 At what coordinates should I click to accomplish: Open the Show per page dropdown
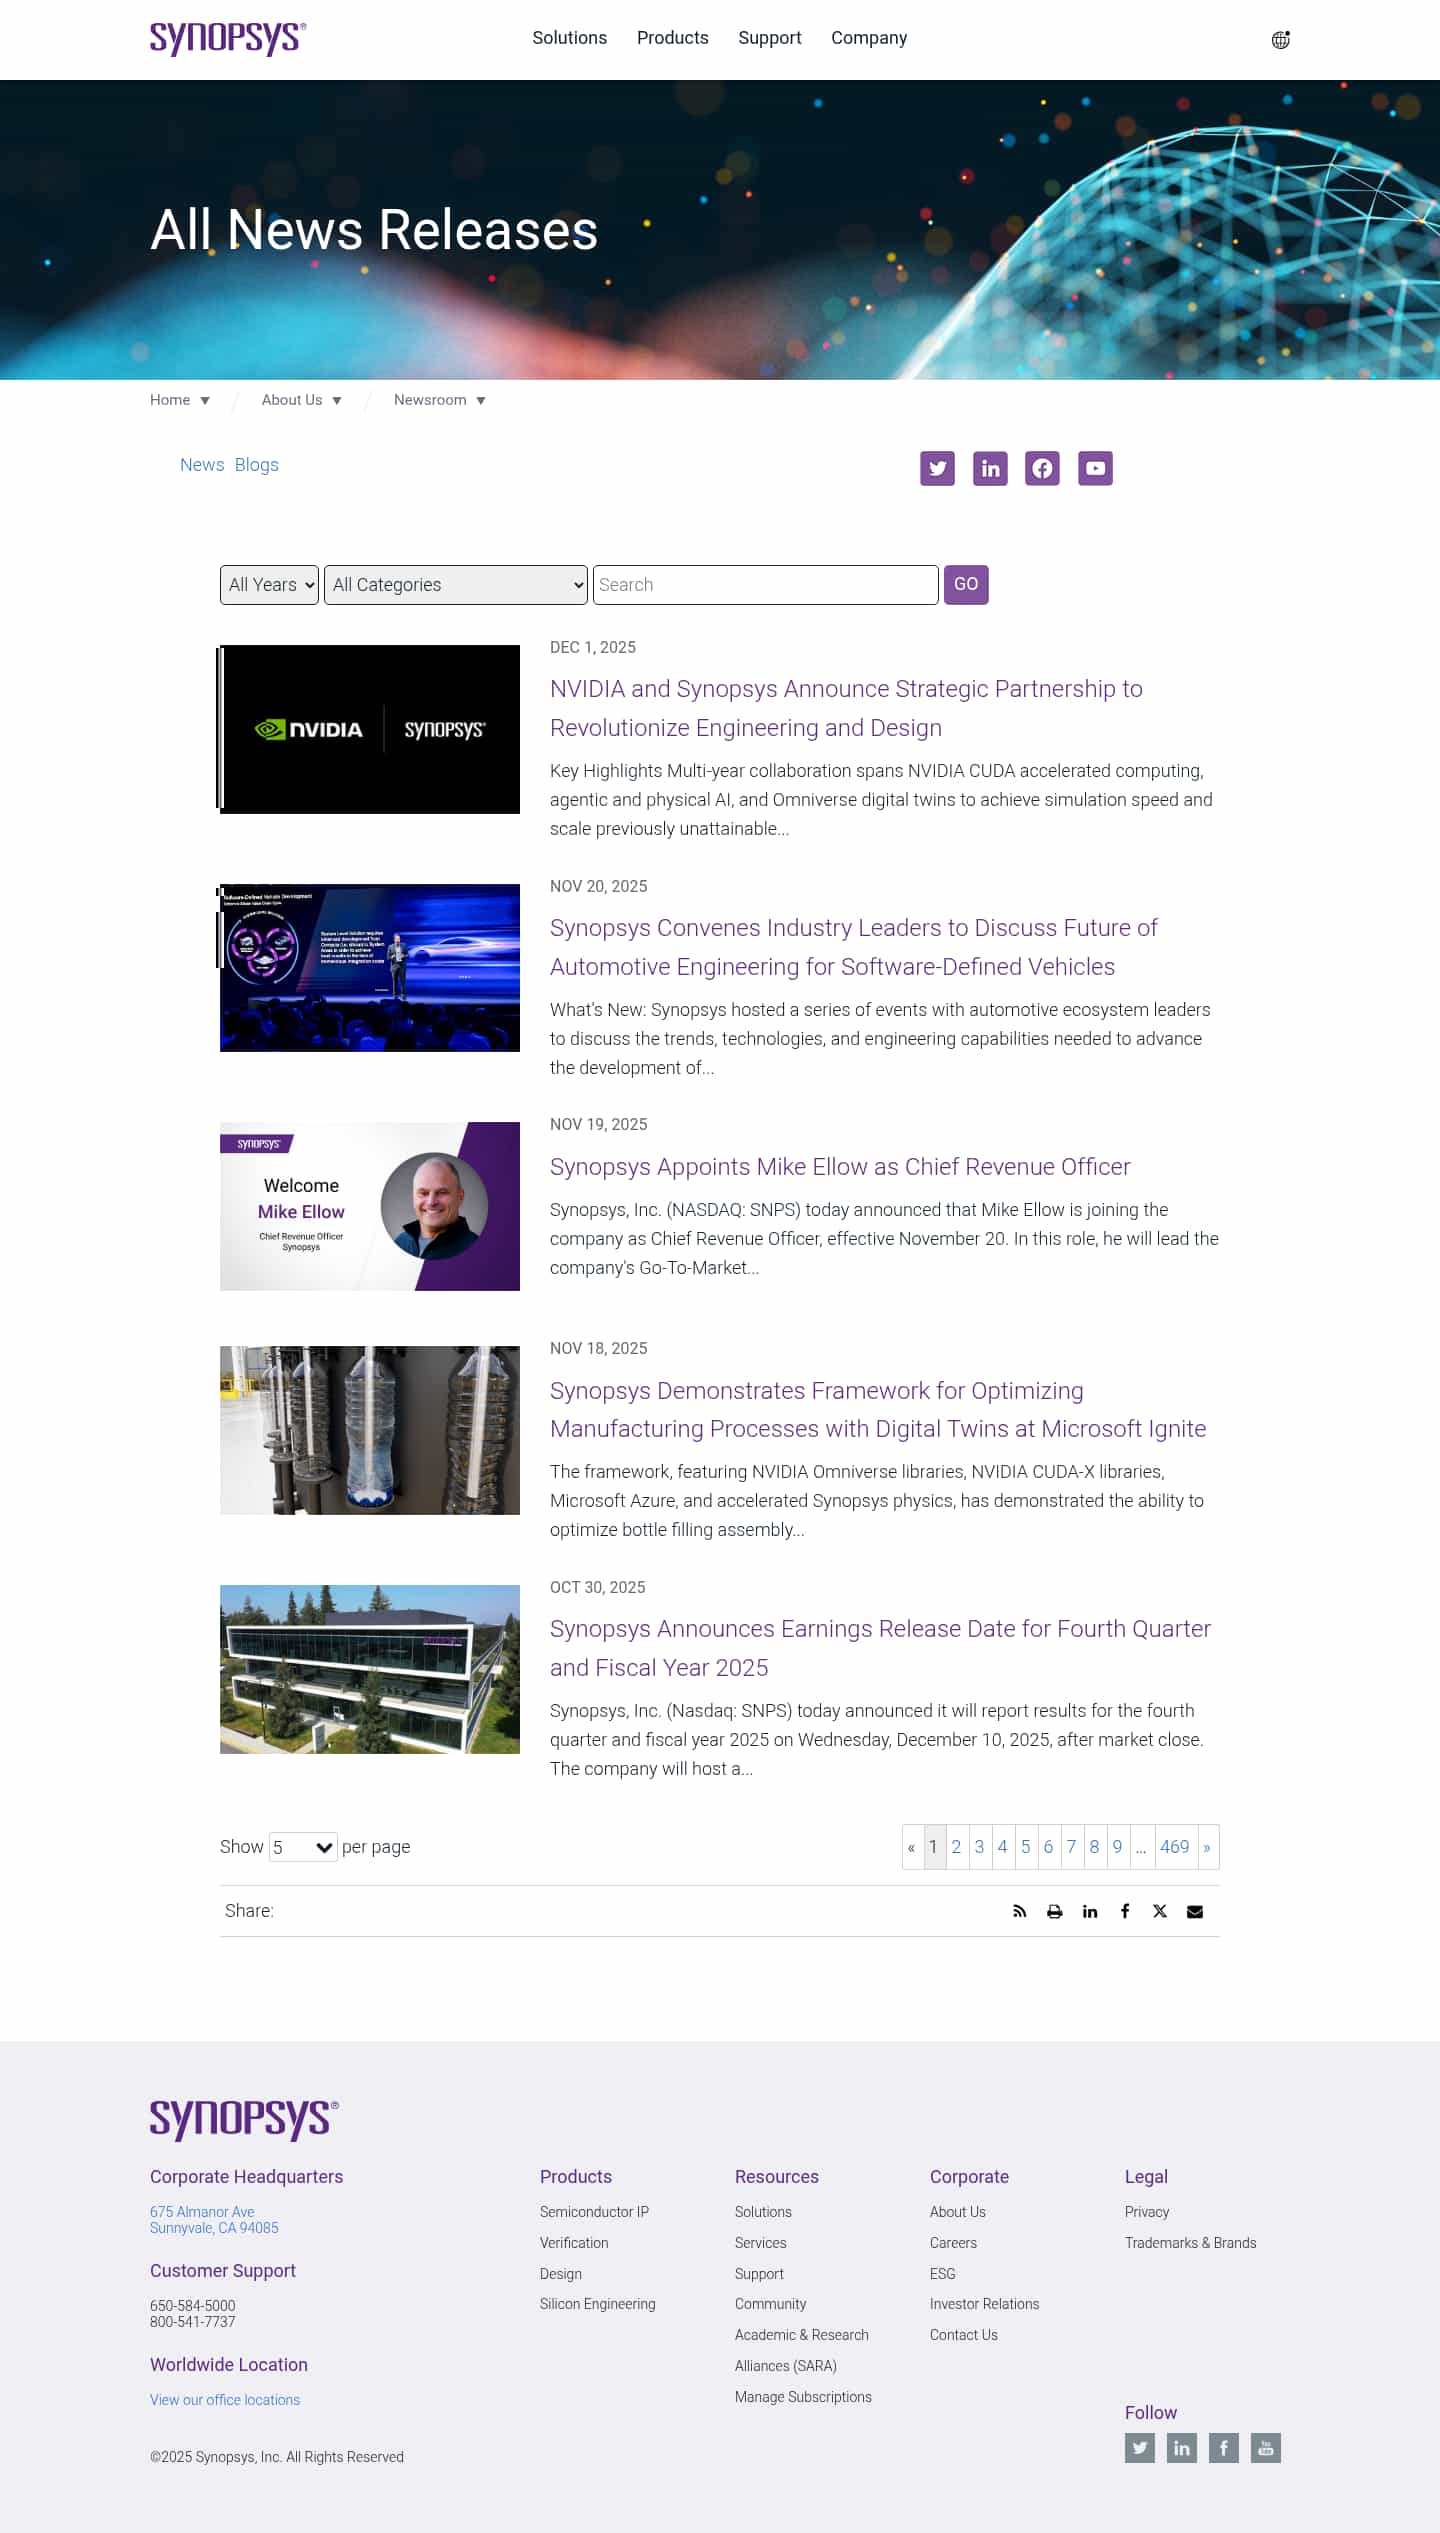[x=303, y=1847]
